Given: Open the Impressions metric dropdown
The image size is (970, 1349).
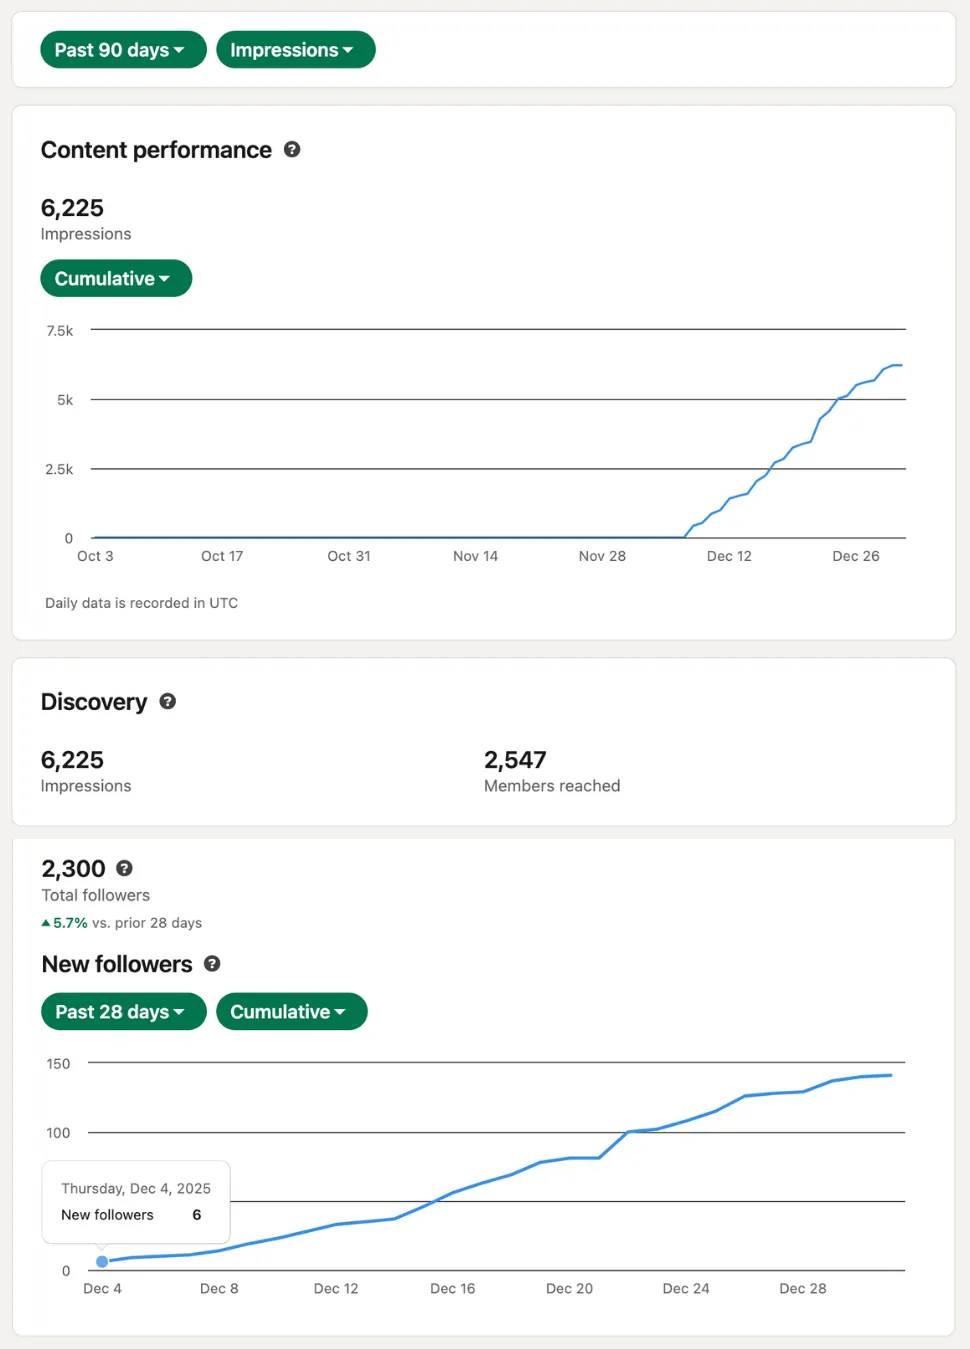Looking at the screenshot, I should pos(295,49).
